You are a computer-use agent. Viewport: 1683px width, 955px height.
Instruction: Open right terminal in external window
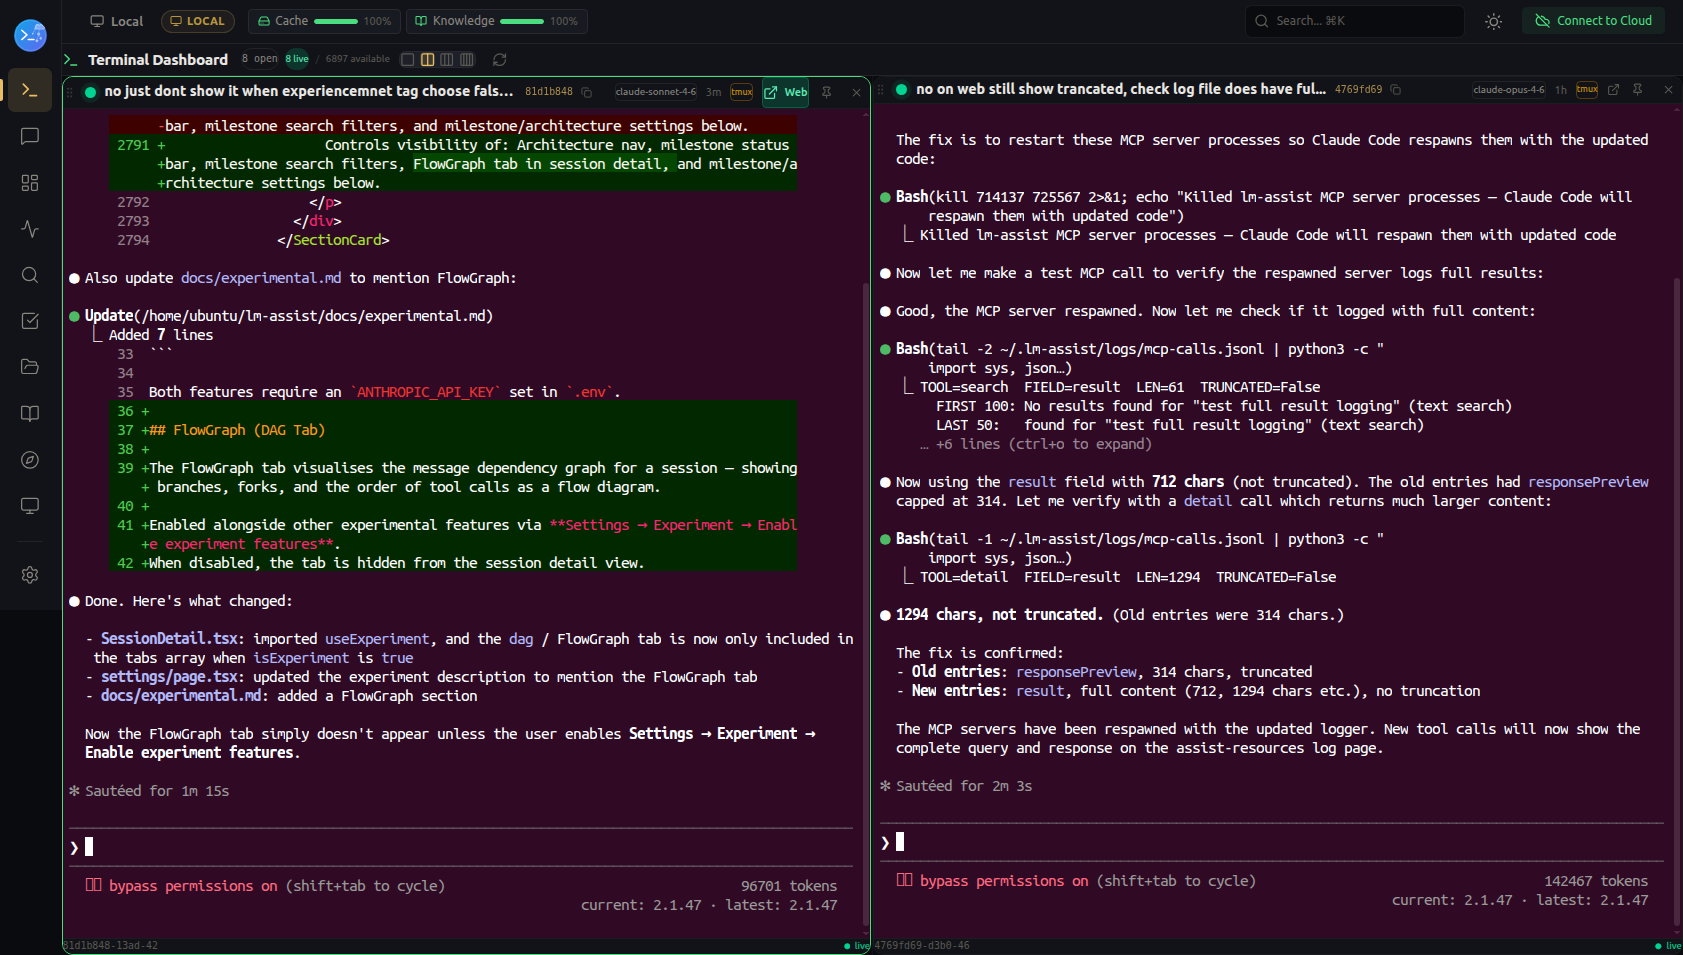(1613, 90)
